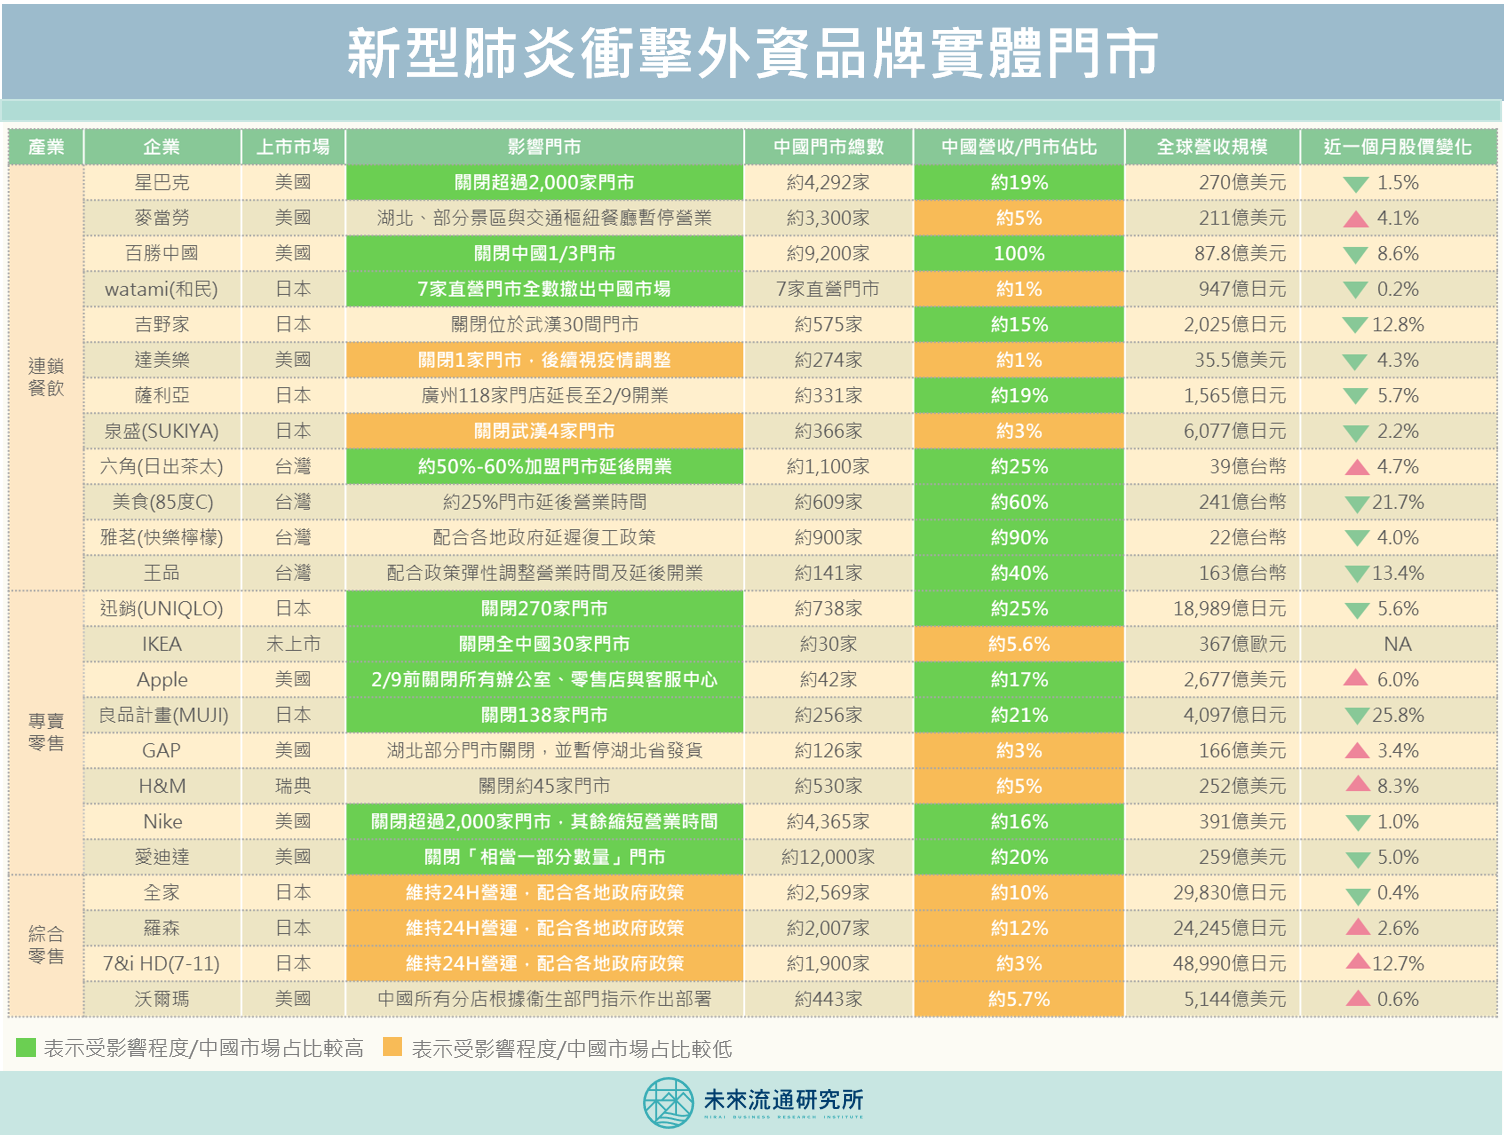Select the 連鎖餐飲 industry cell
The width and height of the screenshot is (1504, 1135).
(46, 377)
